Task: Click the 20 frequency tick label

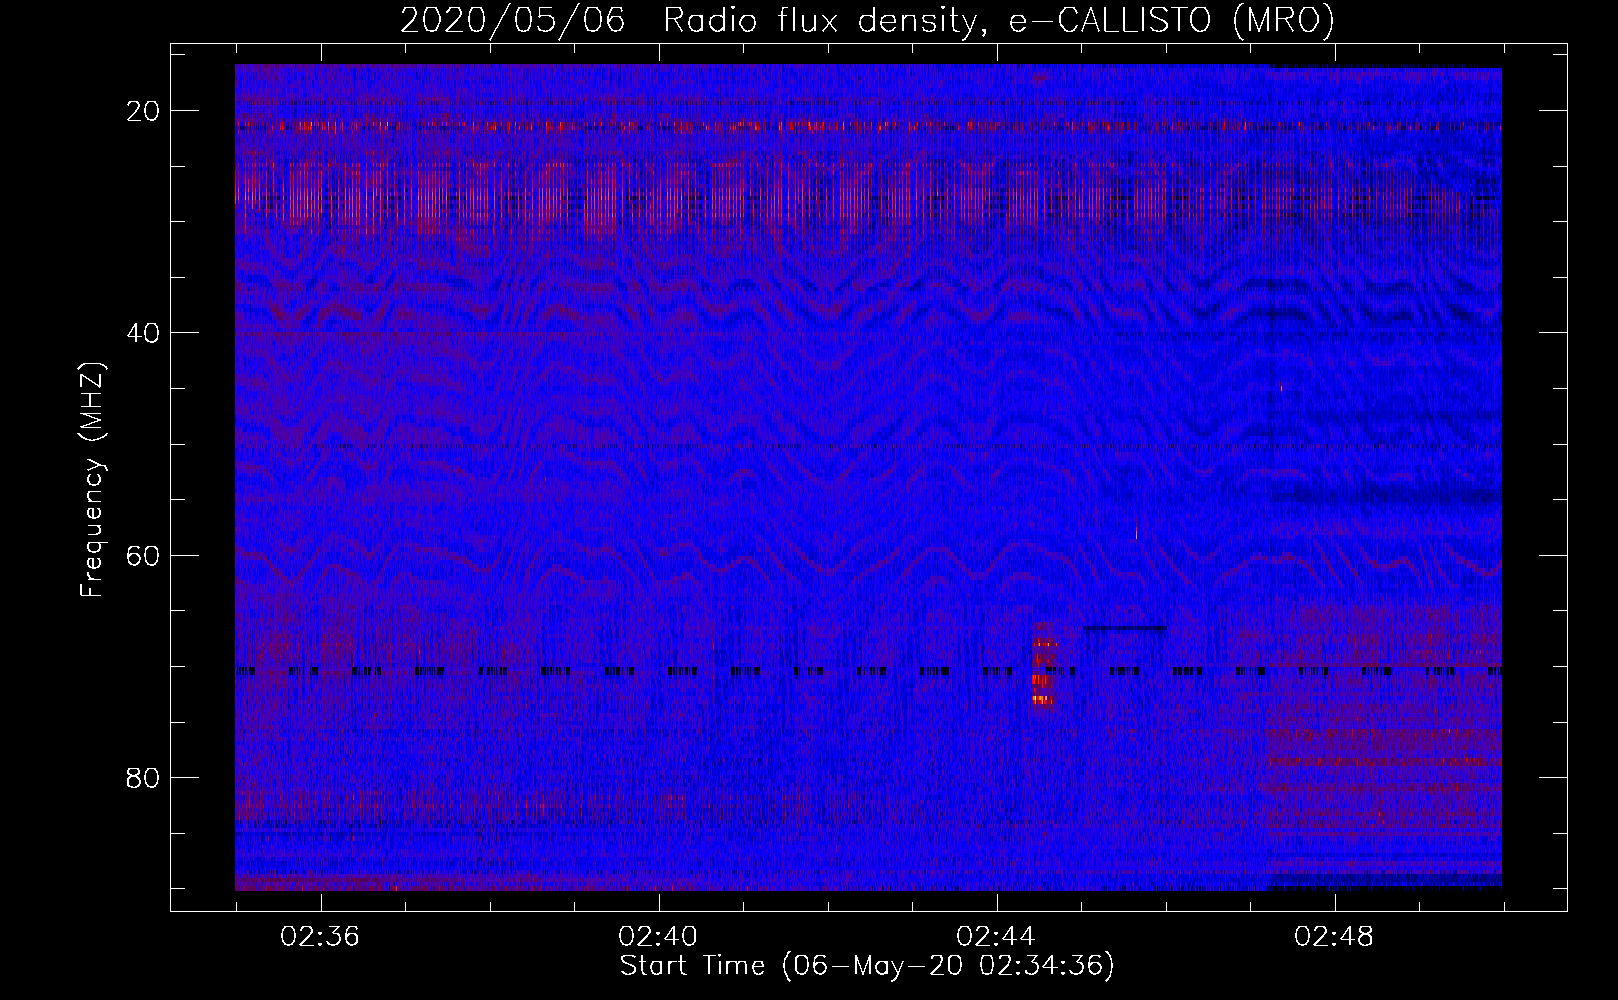Action: tap(144, 111)
